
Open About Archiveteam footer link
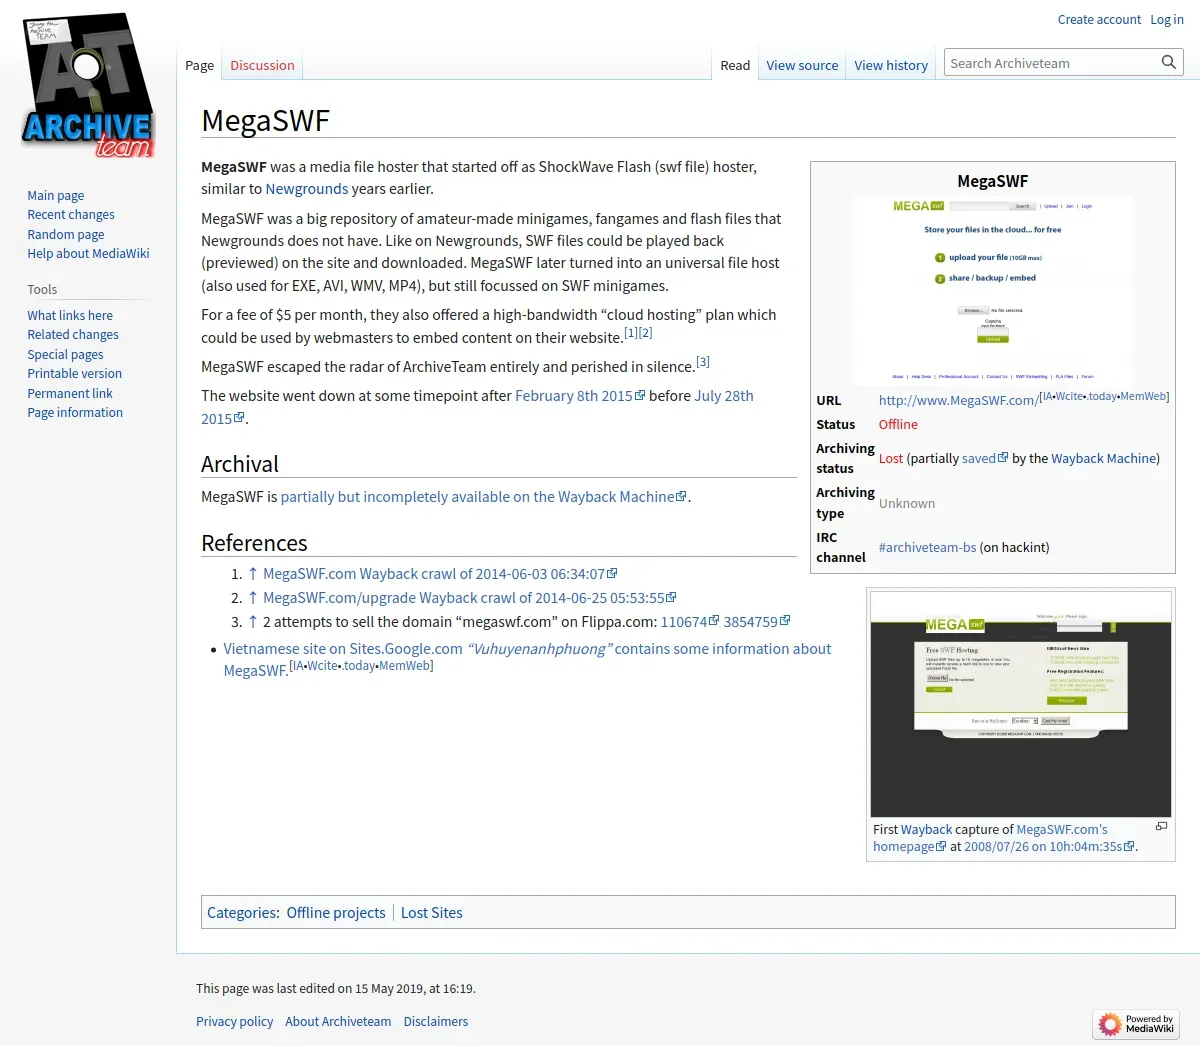338,1021
